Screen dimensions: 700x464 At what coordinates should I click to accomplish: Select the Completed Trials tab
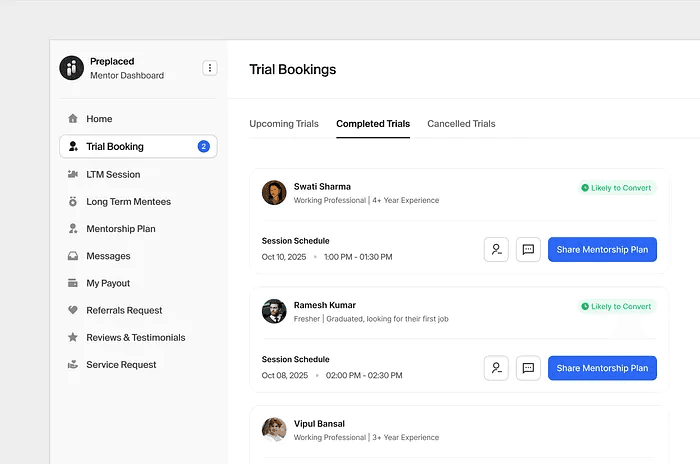point(373,124)
